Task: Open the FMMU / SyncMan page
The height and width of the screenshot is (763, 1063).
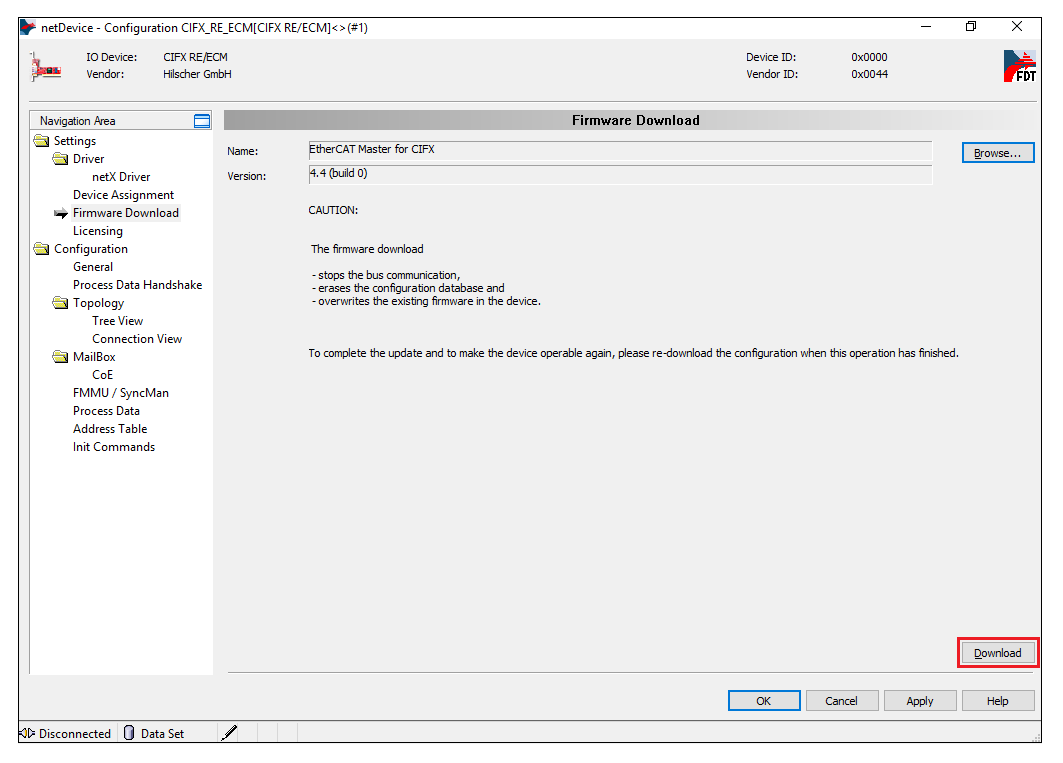Action: point(120,393)
